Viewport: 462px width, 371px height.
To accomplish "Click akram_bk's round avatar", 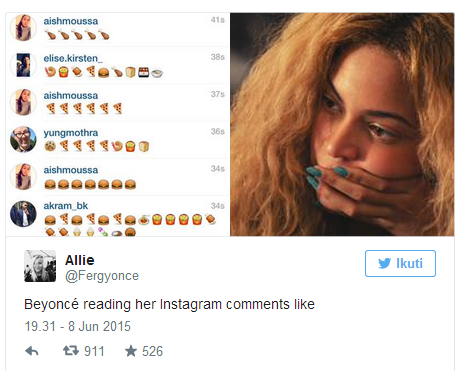I will [23, 214].
